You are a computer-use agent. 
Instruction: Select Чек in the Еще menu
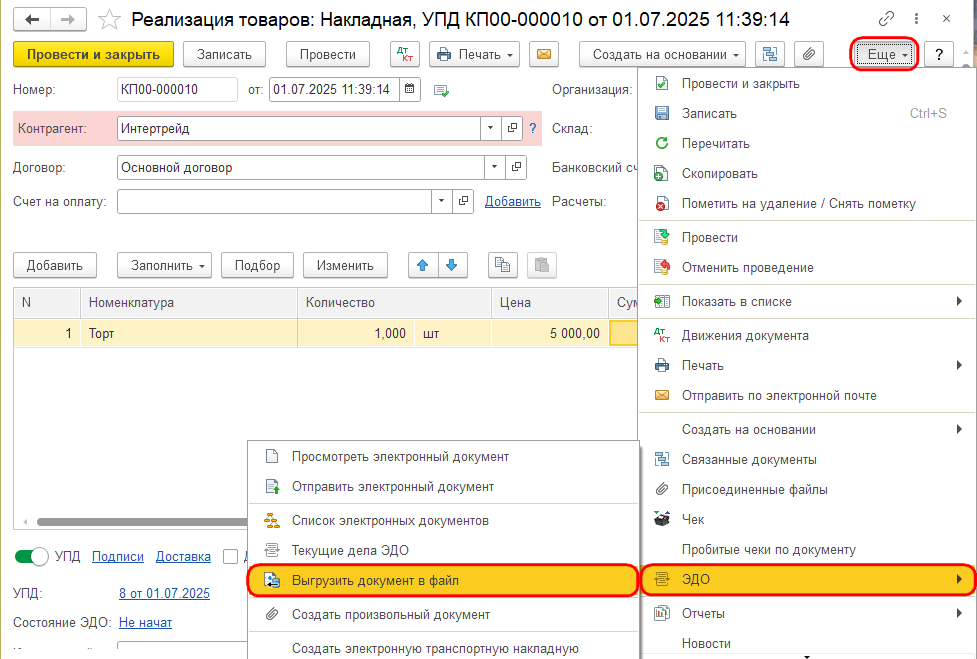[807, 519]
